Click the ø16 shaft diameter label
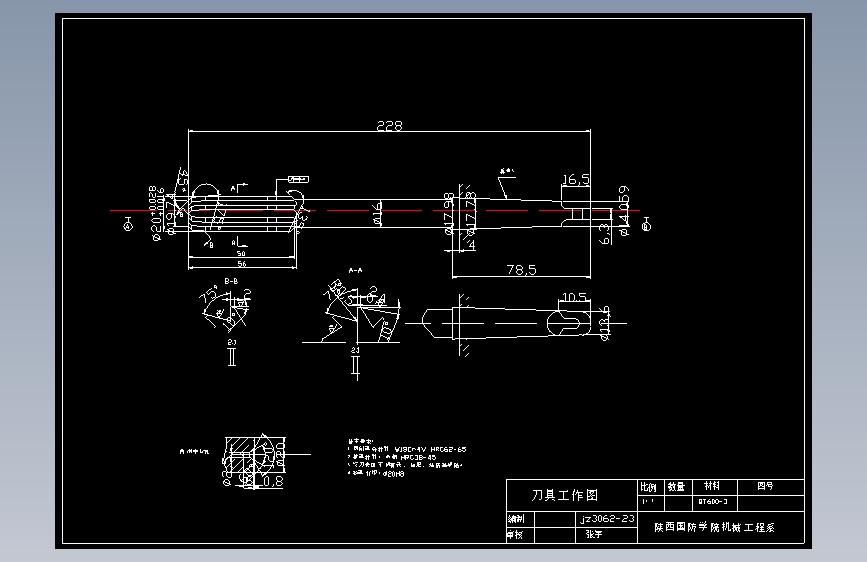 [x=377, y=214]
